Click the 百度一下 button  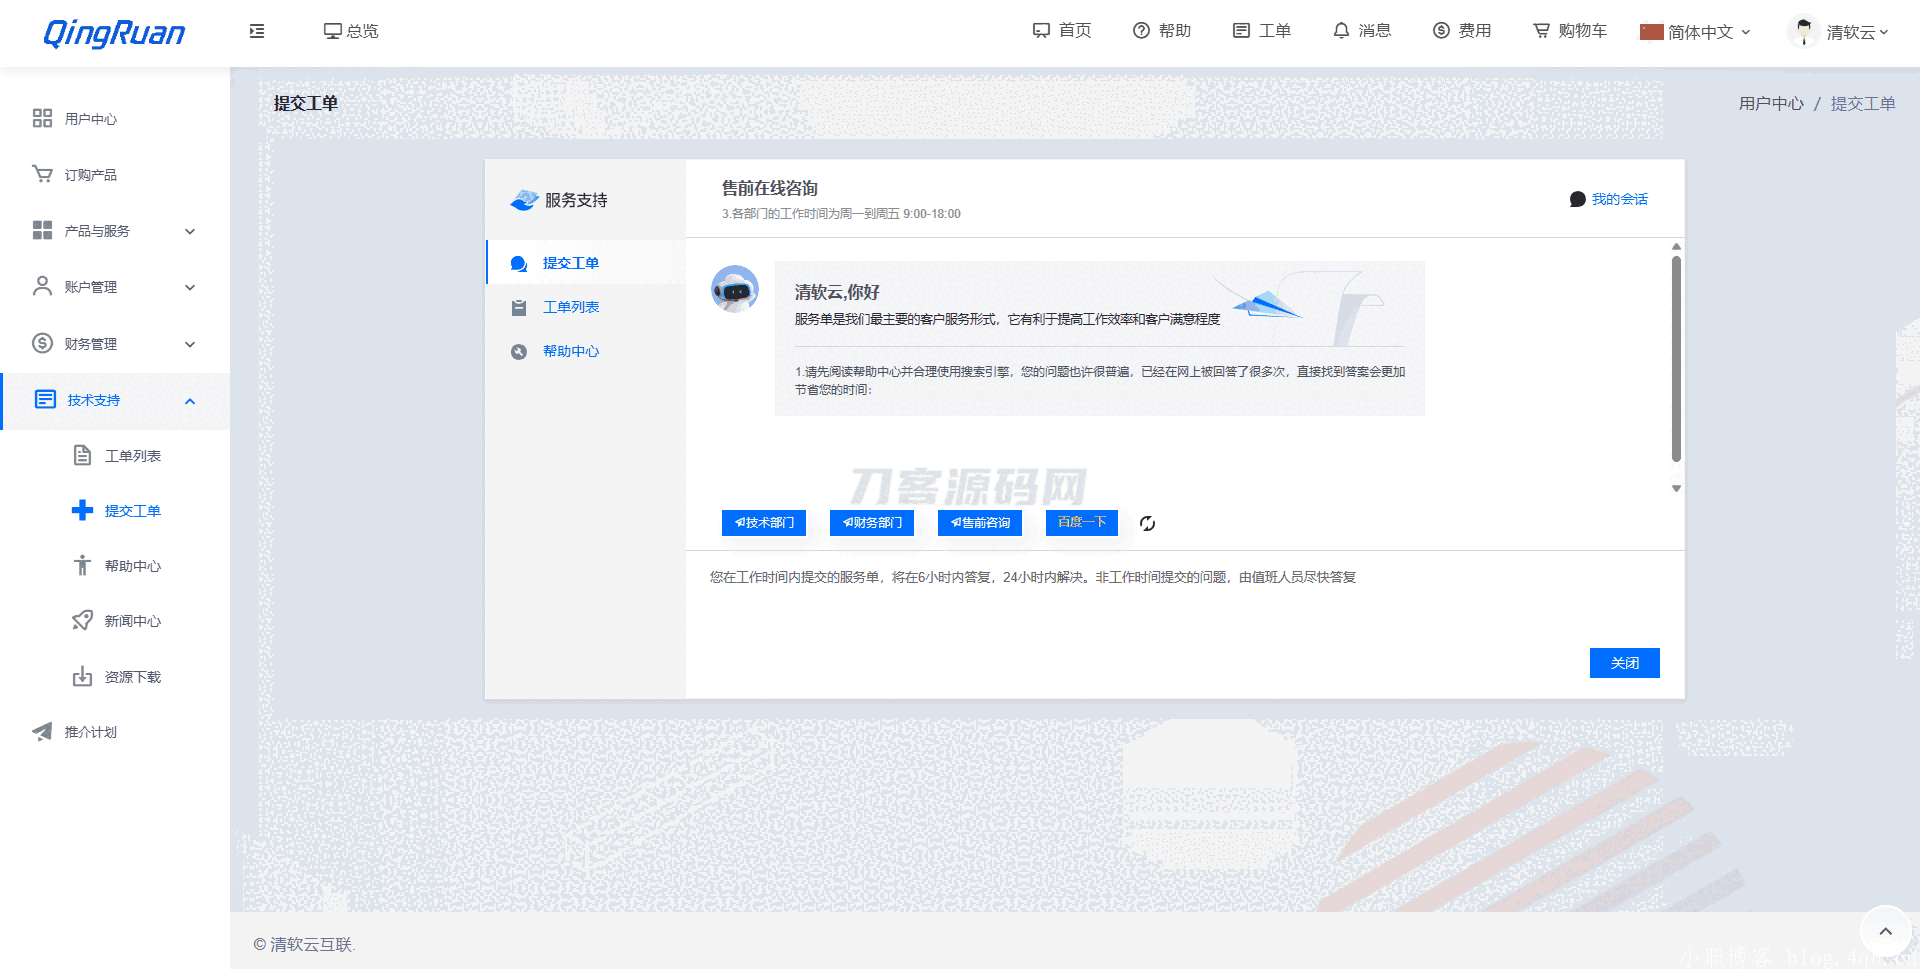pyautogui.click(x=1082, y=523)
